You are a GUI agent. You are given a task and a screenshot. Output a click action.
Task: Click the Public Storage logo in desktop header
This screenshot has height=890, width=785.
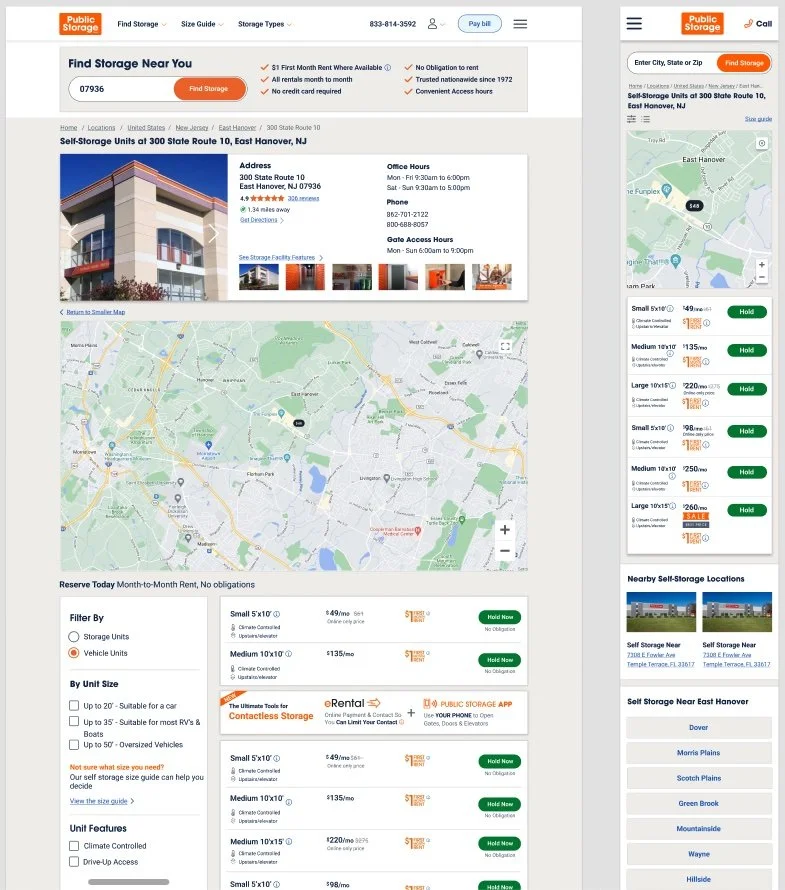pos(80,24)
